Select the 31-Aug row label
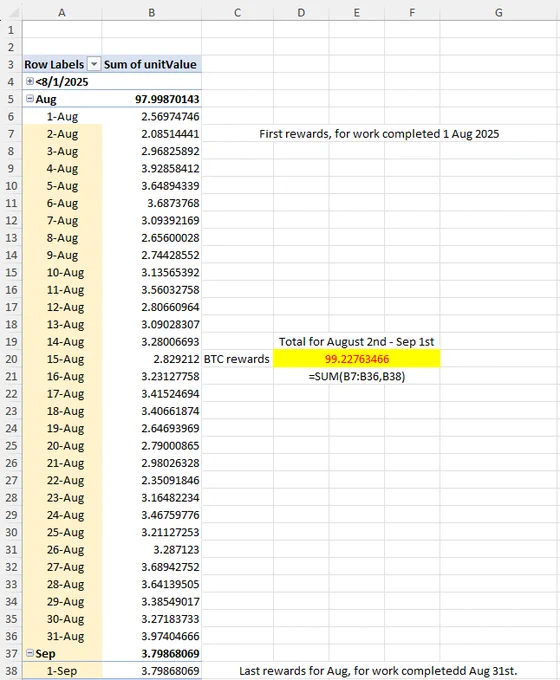560x680 pixels. click(65, 636)
